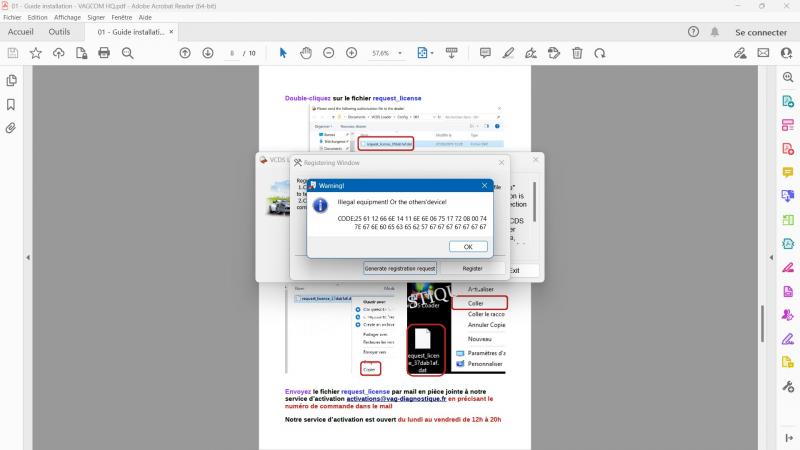Expand the left navigation pane arrow
The height and width of the screenshot is (450, 800).
pos(28,258)
